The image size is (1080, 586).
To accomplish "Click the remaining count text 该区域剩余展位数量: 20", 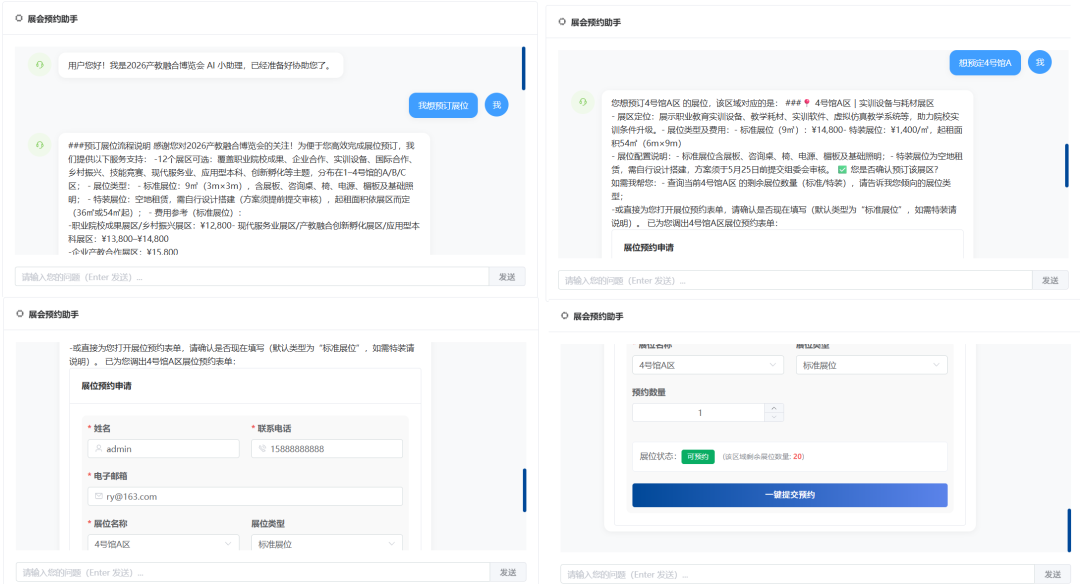I will [763, 457].
